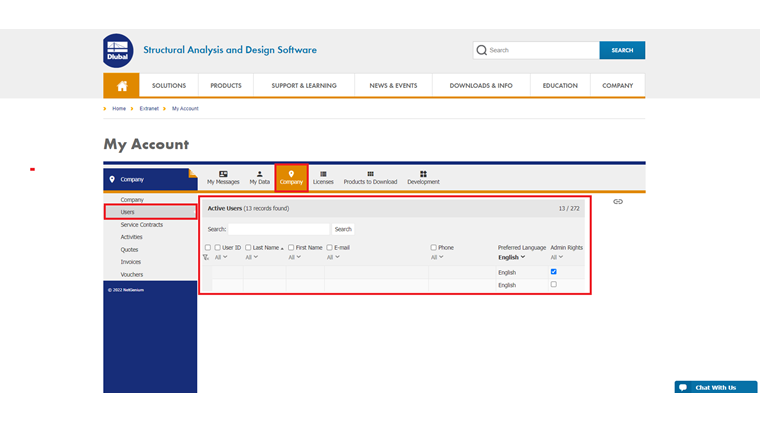Sort by Last Name column header
The height and width of the screenshot is (423, 760).
[266, 248]
